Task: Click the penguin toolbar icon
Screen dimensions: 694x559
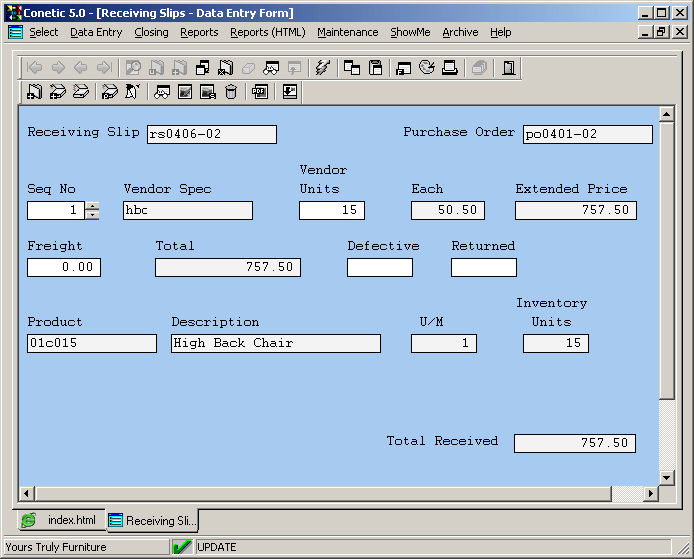Action: (131, 92)
